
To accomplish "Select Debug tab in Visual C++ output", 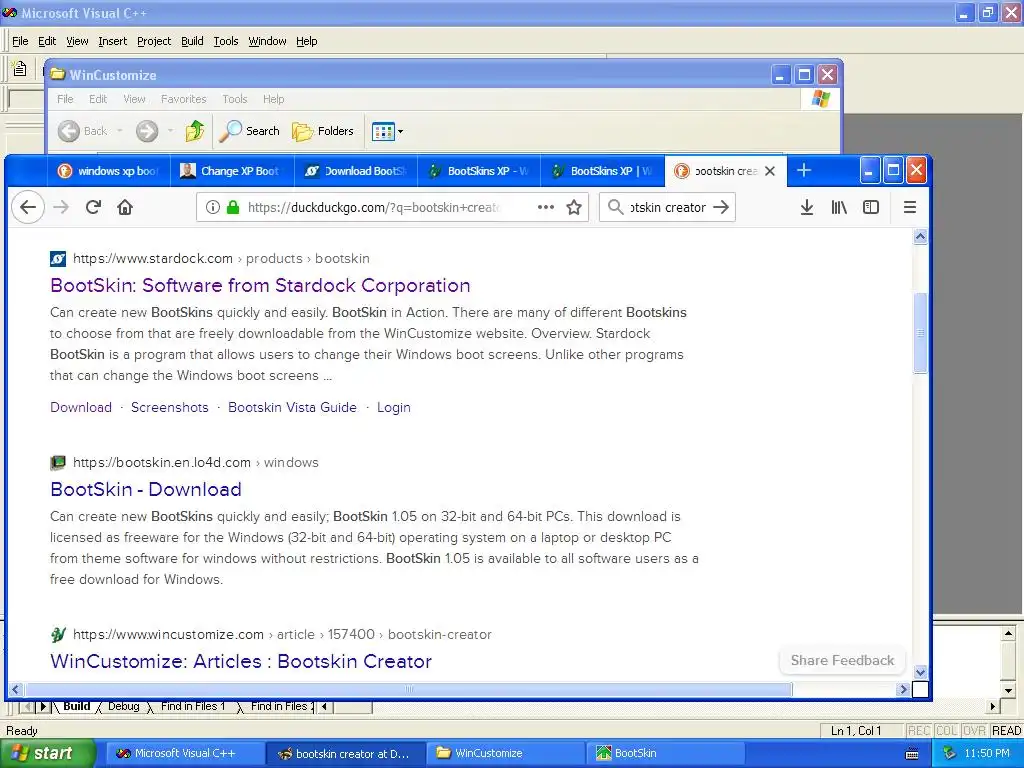I will 123,707.
